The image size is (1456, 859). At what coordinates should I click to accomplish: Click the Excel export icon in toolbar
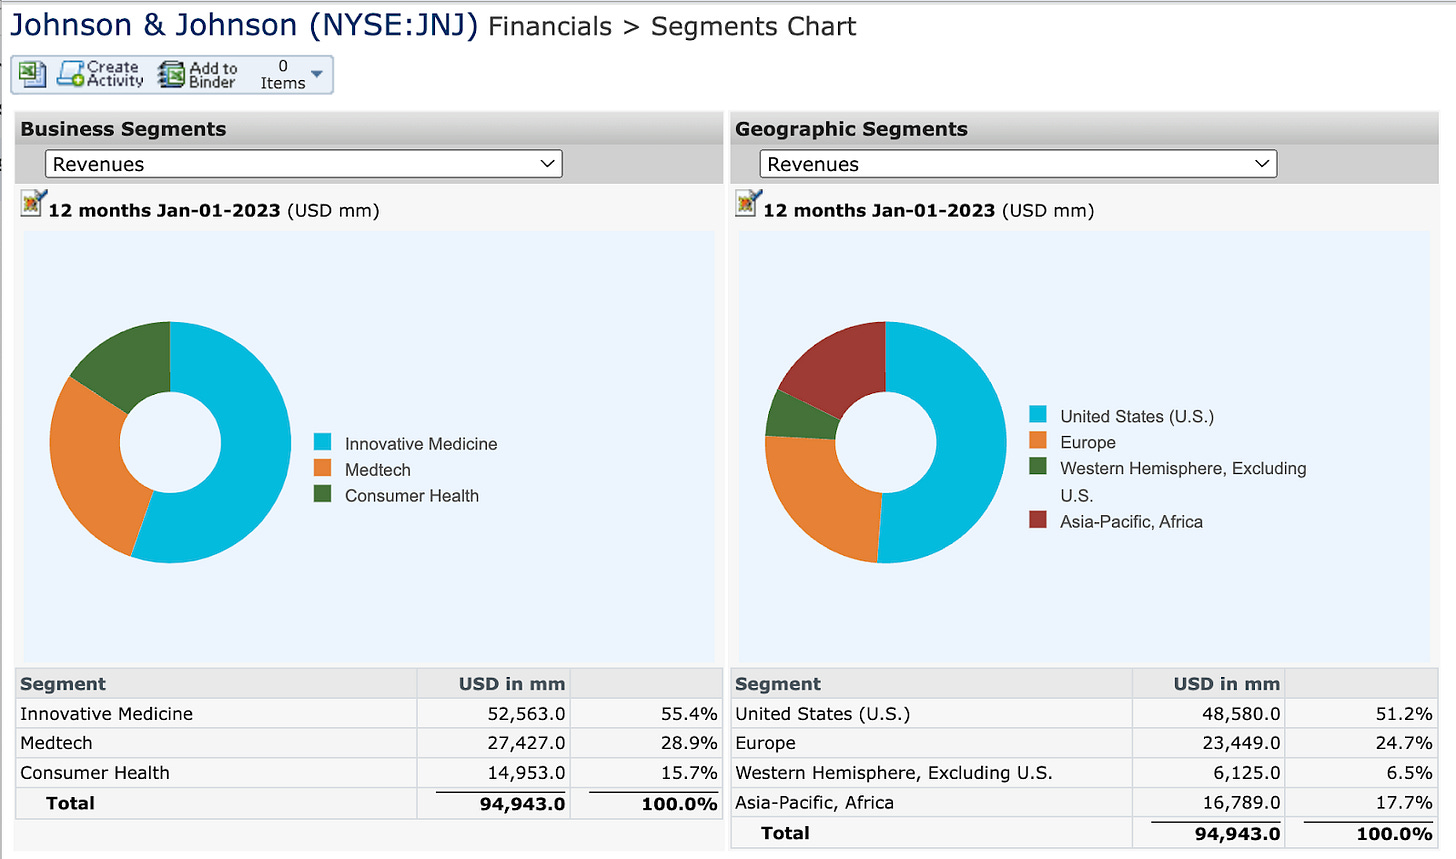coord(32,74)
